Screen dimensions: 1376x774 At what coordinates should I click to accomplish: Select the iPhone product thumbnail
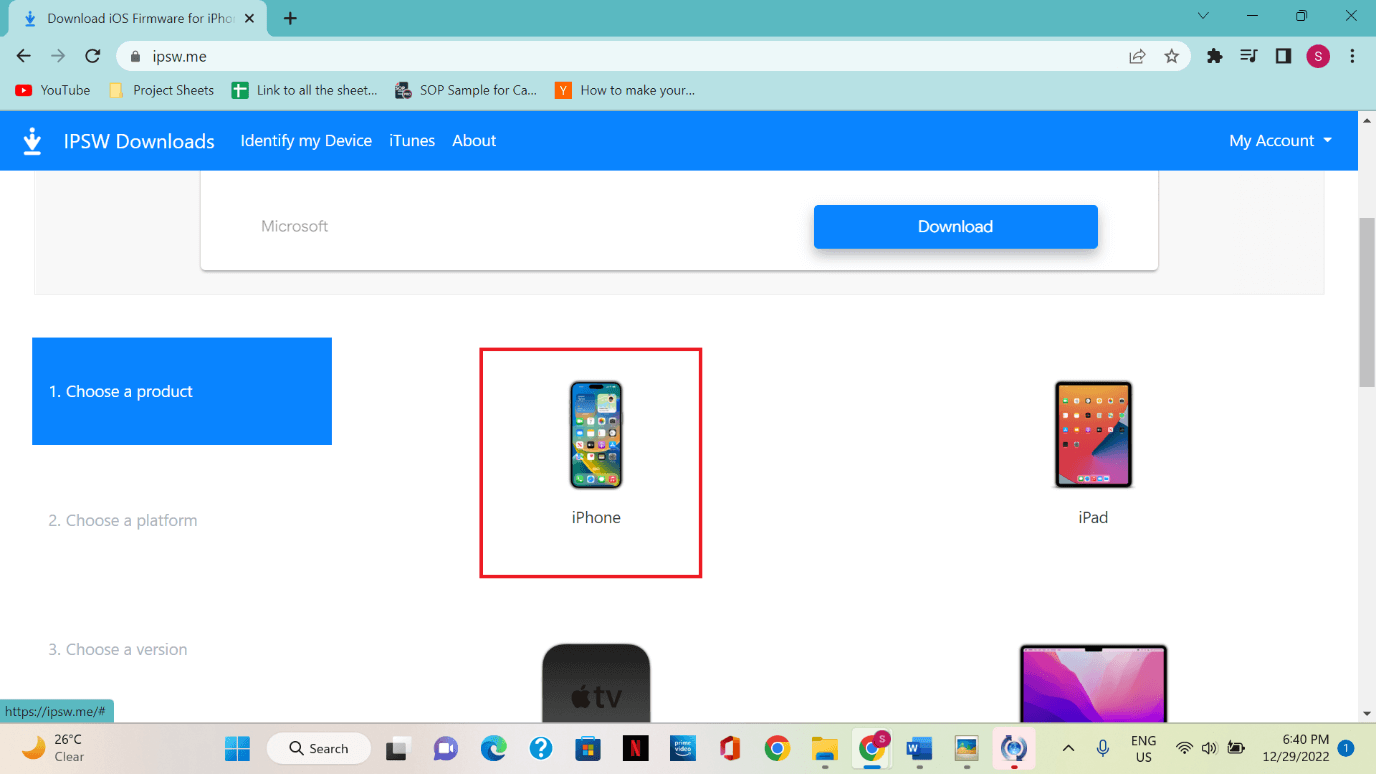pos(594,435)
